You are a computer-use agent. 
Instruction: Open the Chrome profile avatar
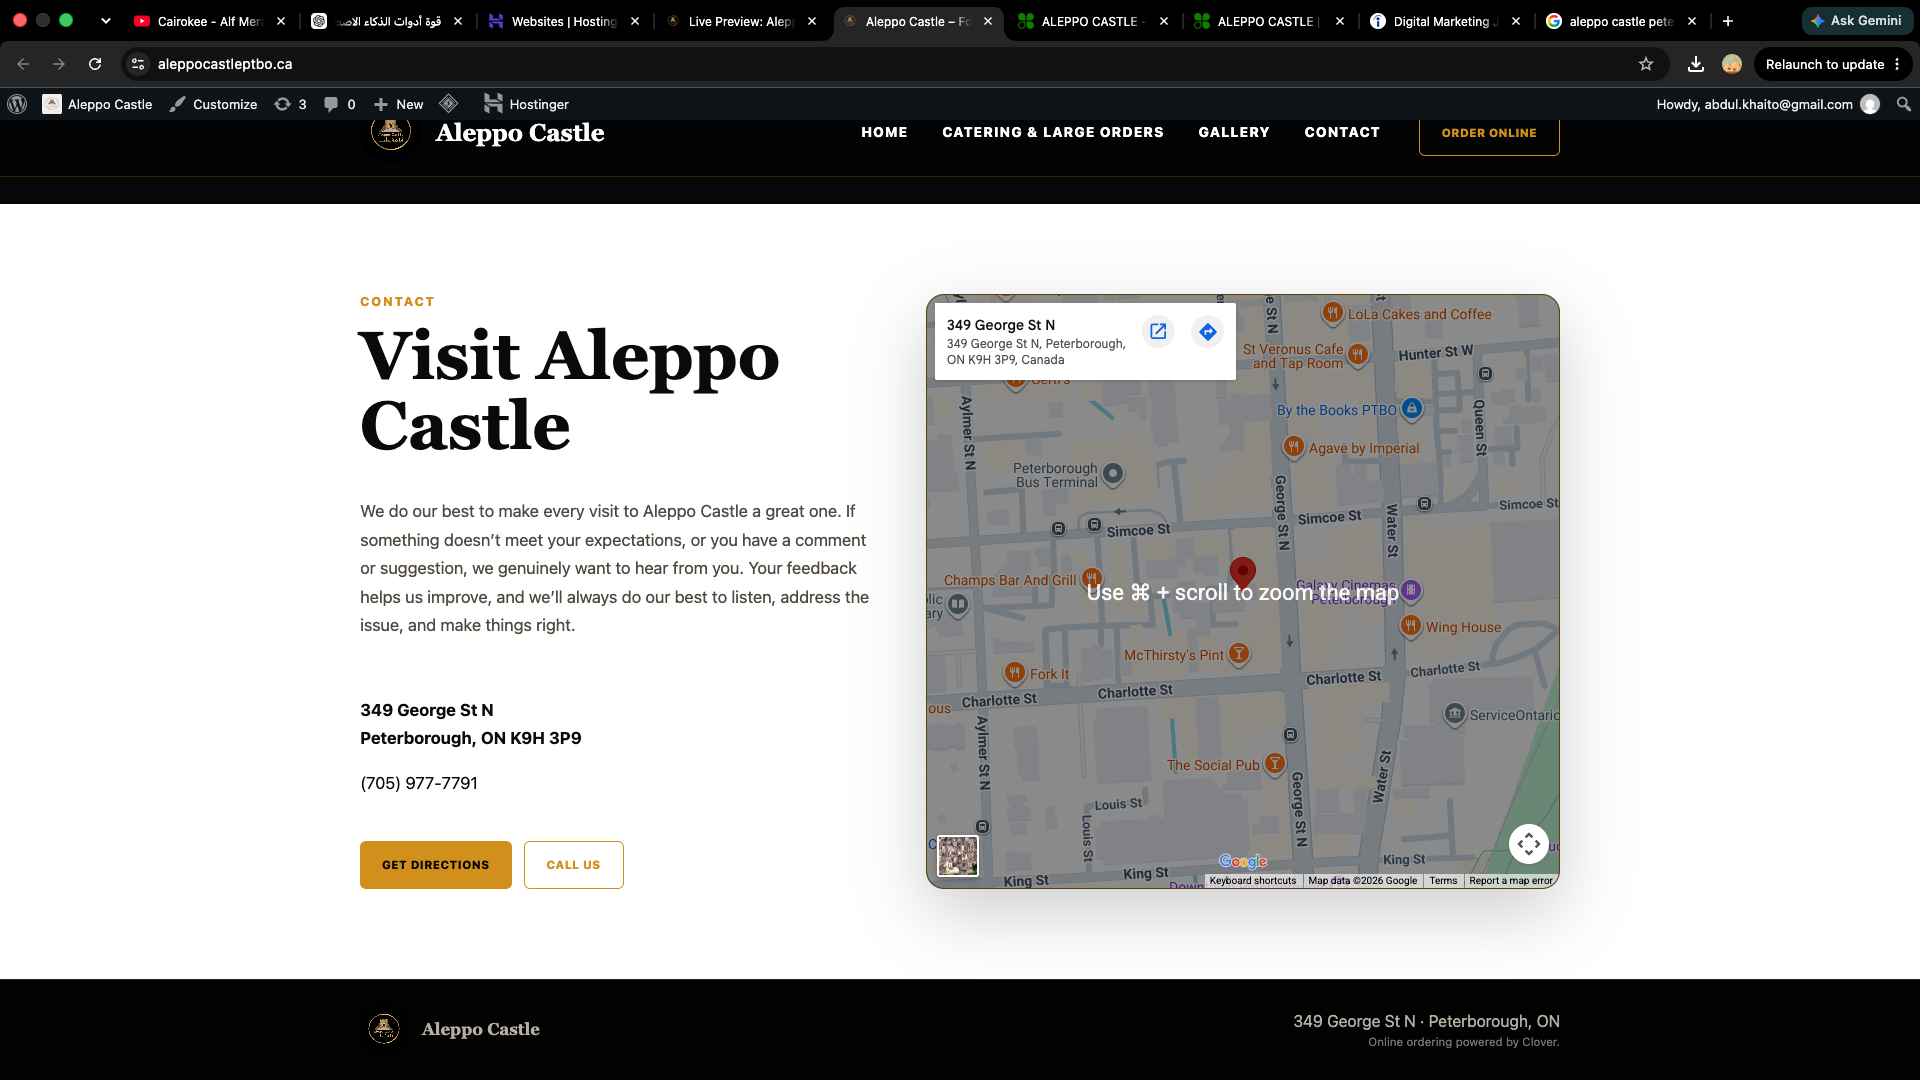coord(1732,64)
